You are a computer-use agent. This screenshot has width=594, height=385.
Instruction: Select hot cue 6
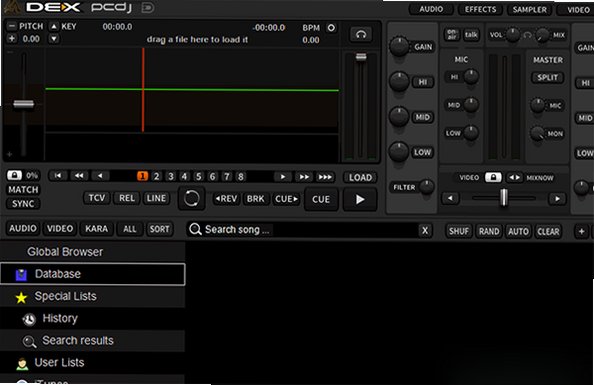tap(213, 176)
